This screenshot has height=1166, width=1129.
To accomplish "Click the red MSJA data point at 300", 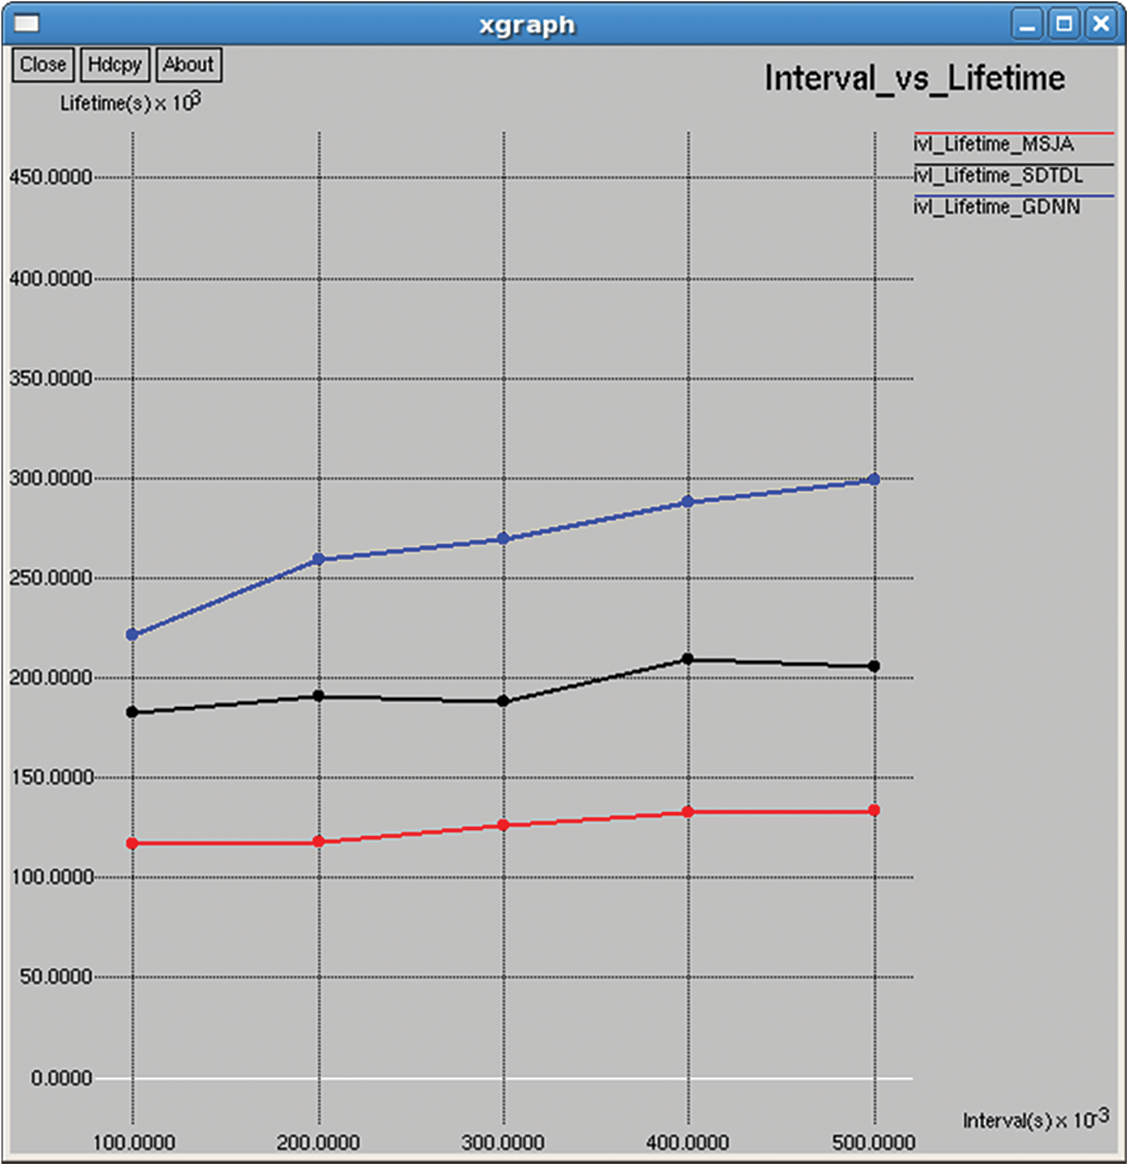I will pyautogui.click(x=503, y=825).
